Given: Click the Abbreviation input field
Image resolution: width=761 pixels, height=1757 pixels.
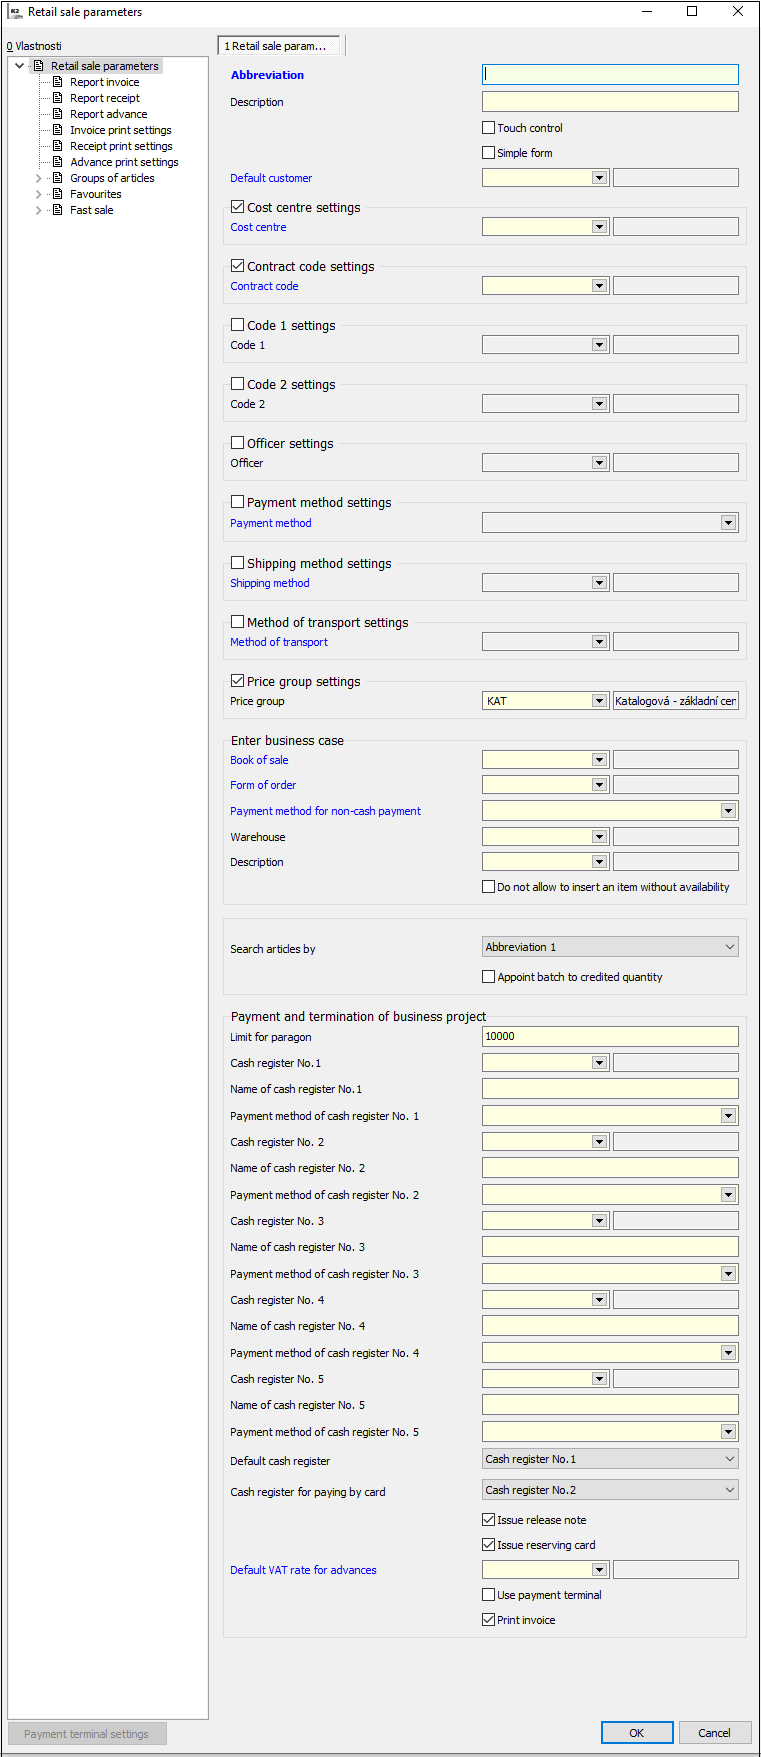Looking at the screenshot, I should (x=610, y=75).
